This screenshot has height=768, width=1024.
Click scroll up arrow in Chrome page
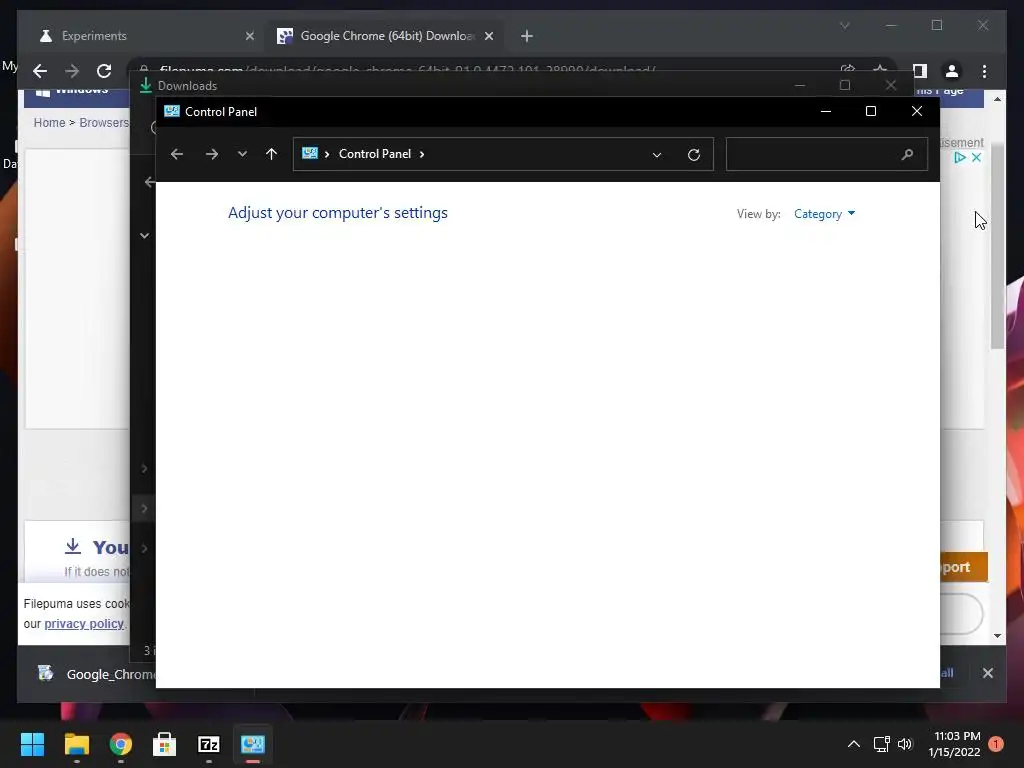(997, 99)
